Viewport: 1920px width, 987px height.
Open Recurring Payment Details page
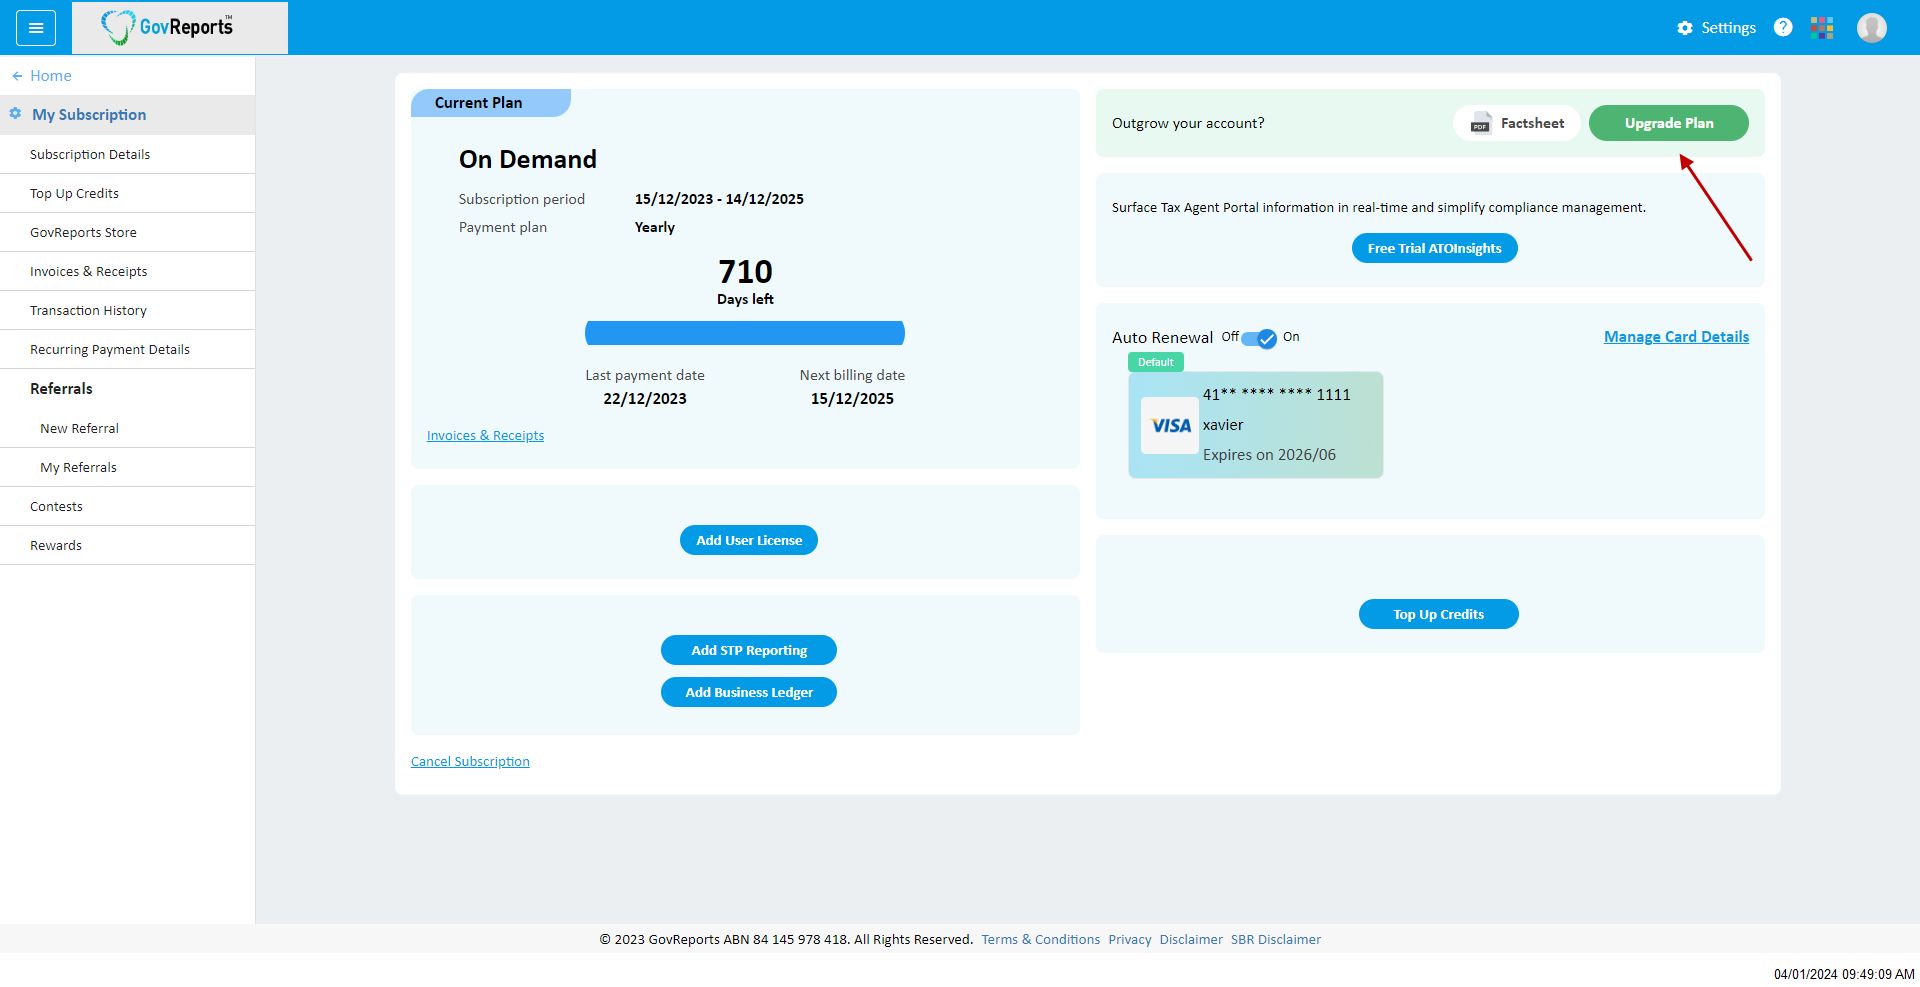coord(110,350)
